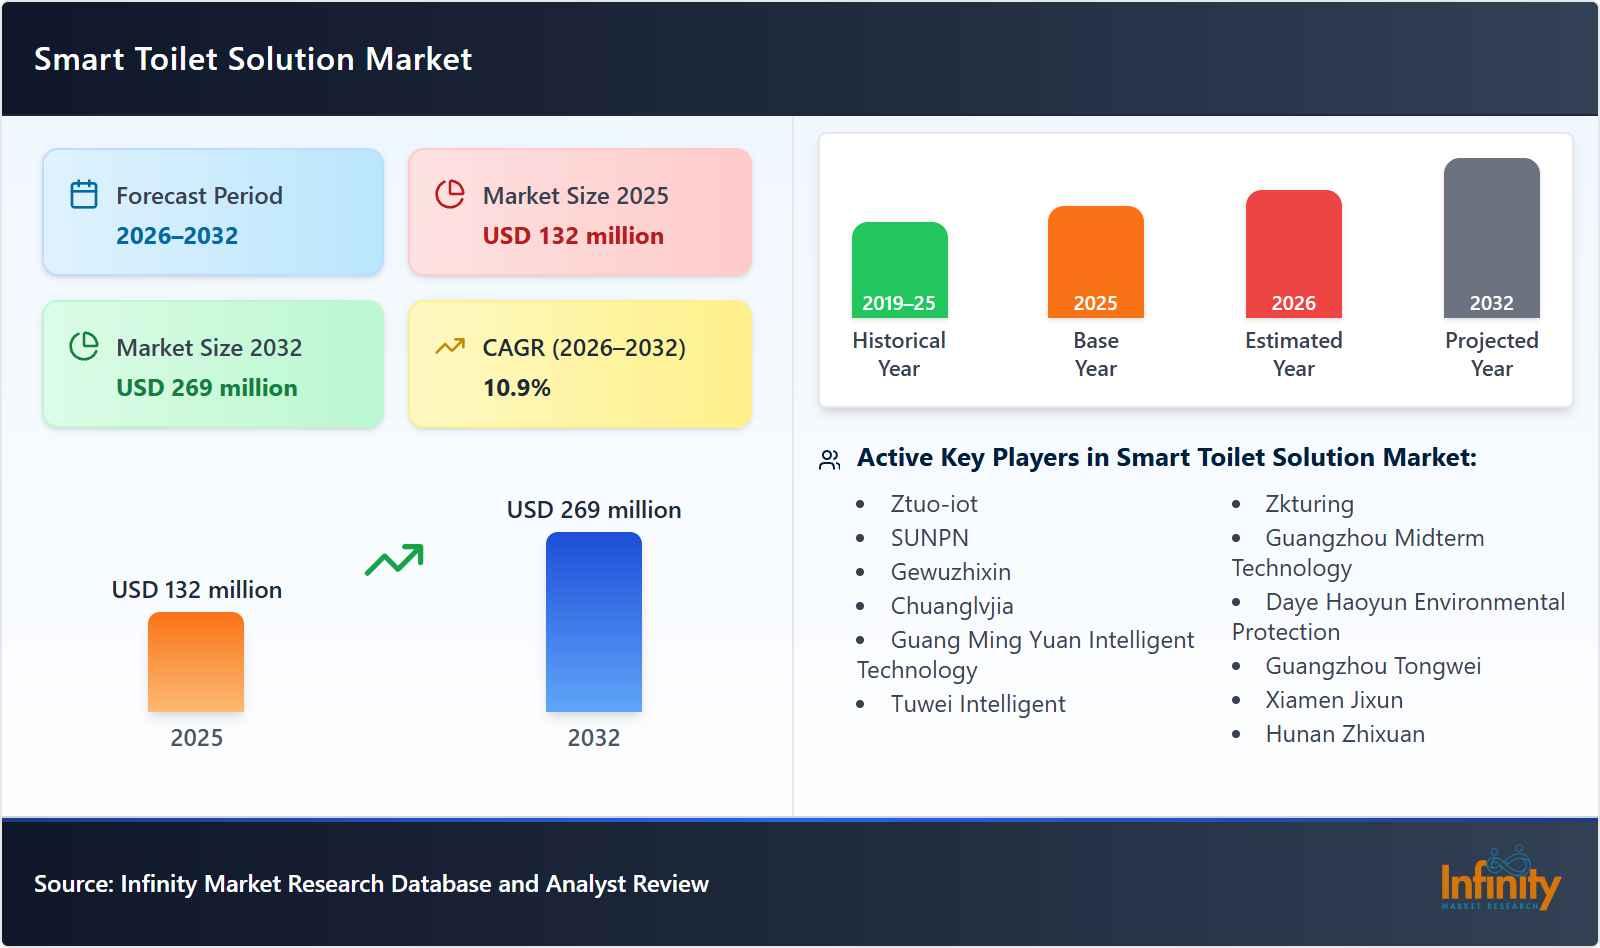
Task: Click the Source: Infinity Market Research footer text
Action: [x=371, y=884]
